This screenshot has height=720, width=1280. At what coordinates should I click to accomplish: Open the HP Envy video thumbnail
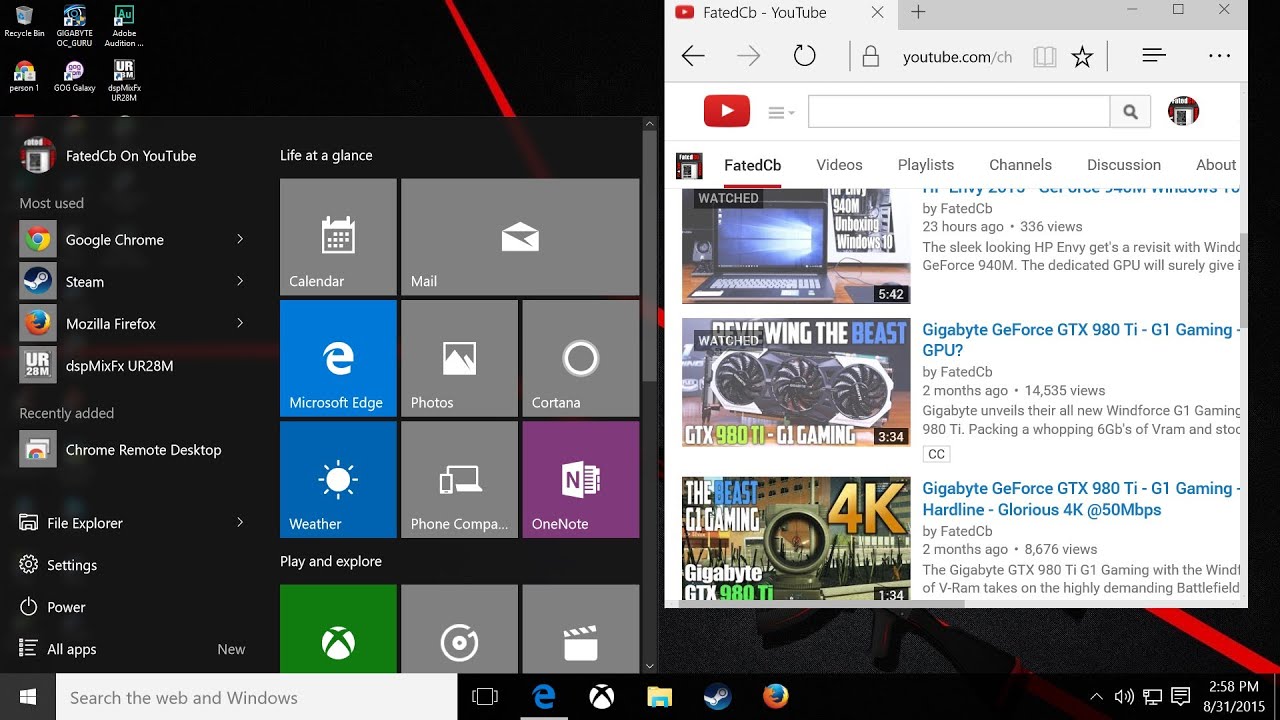(x=796, y=246)
